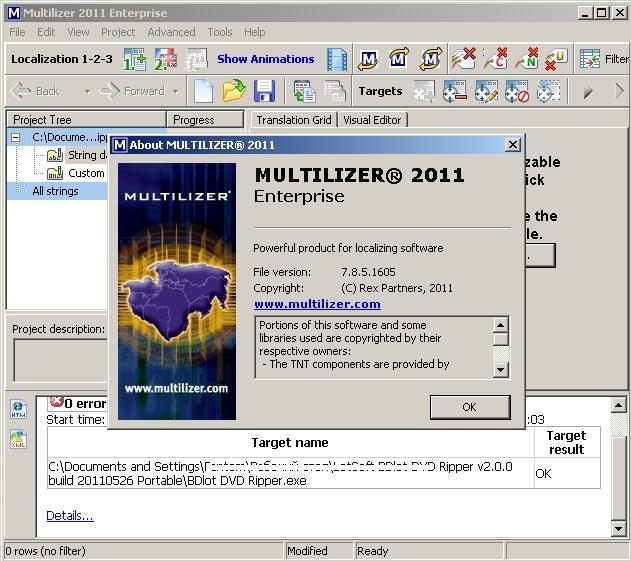The width and height of the screenshot is (631, 561).
Task: Click the greyed-out grid export icon
Action: 335,91
